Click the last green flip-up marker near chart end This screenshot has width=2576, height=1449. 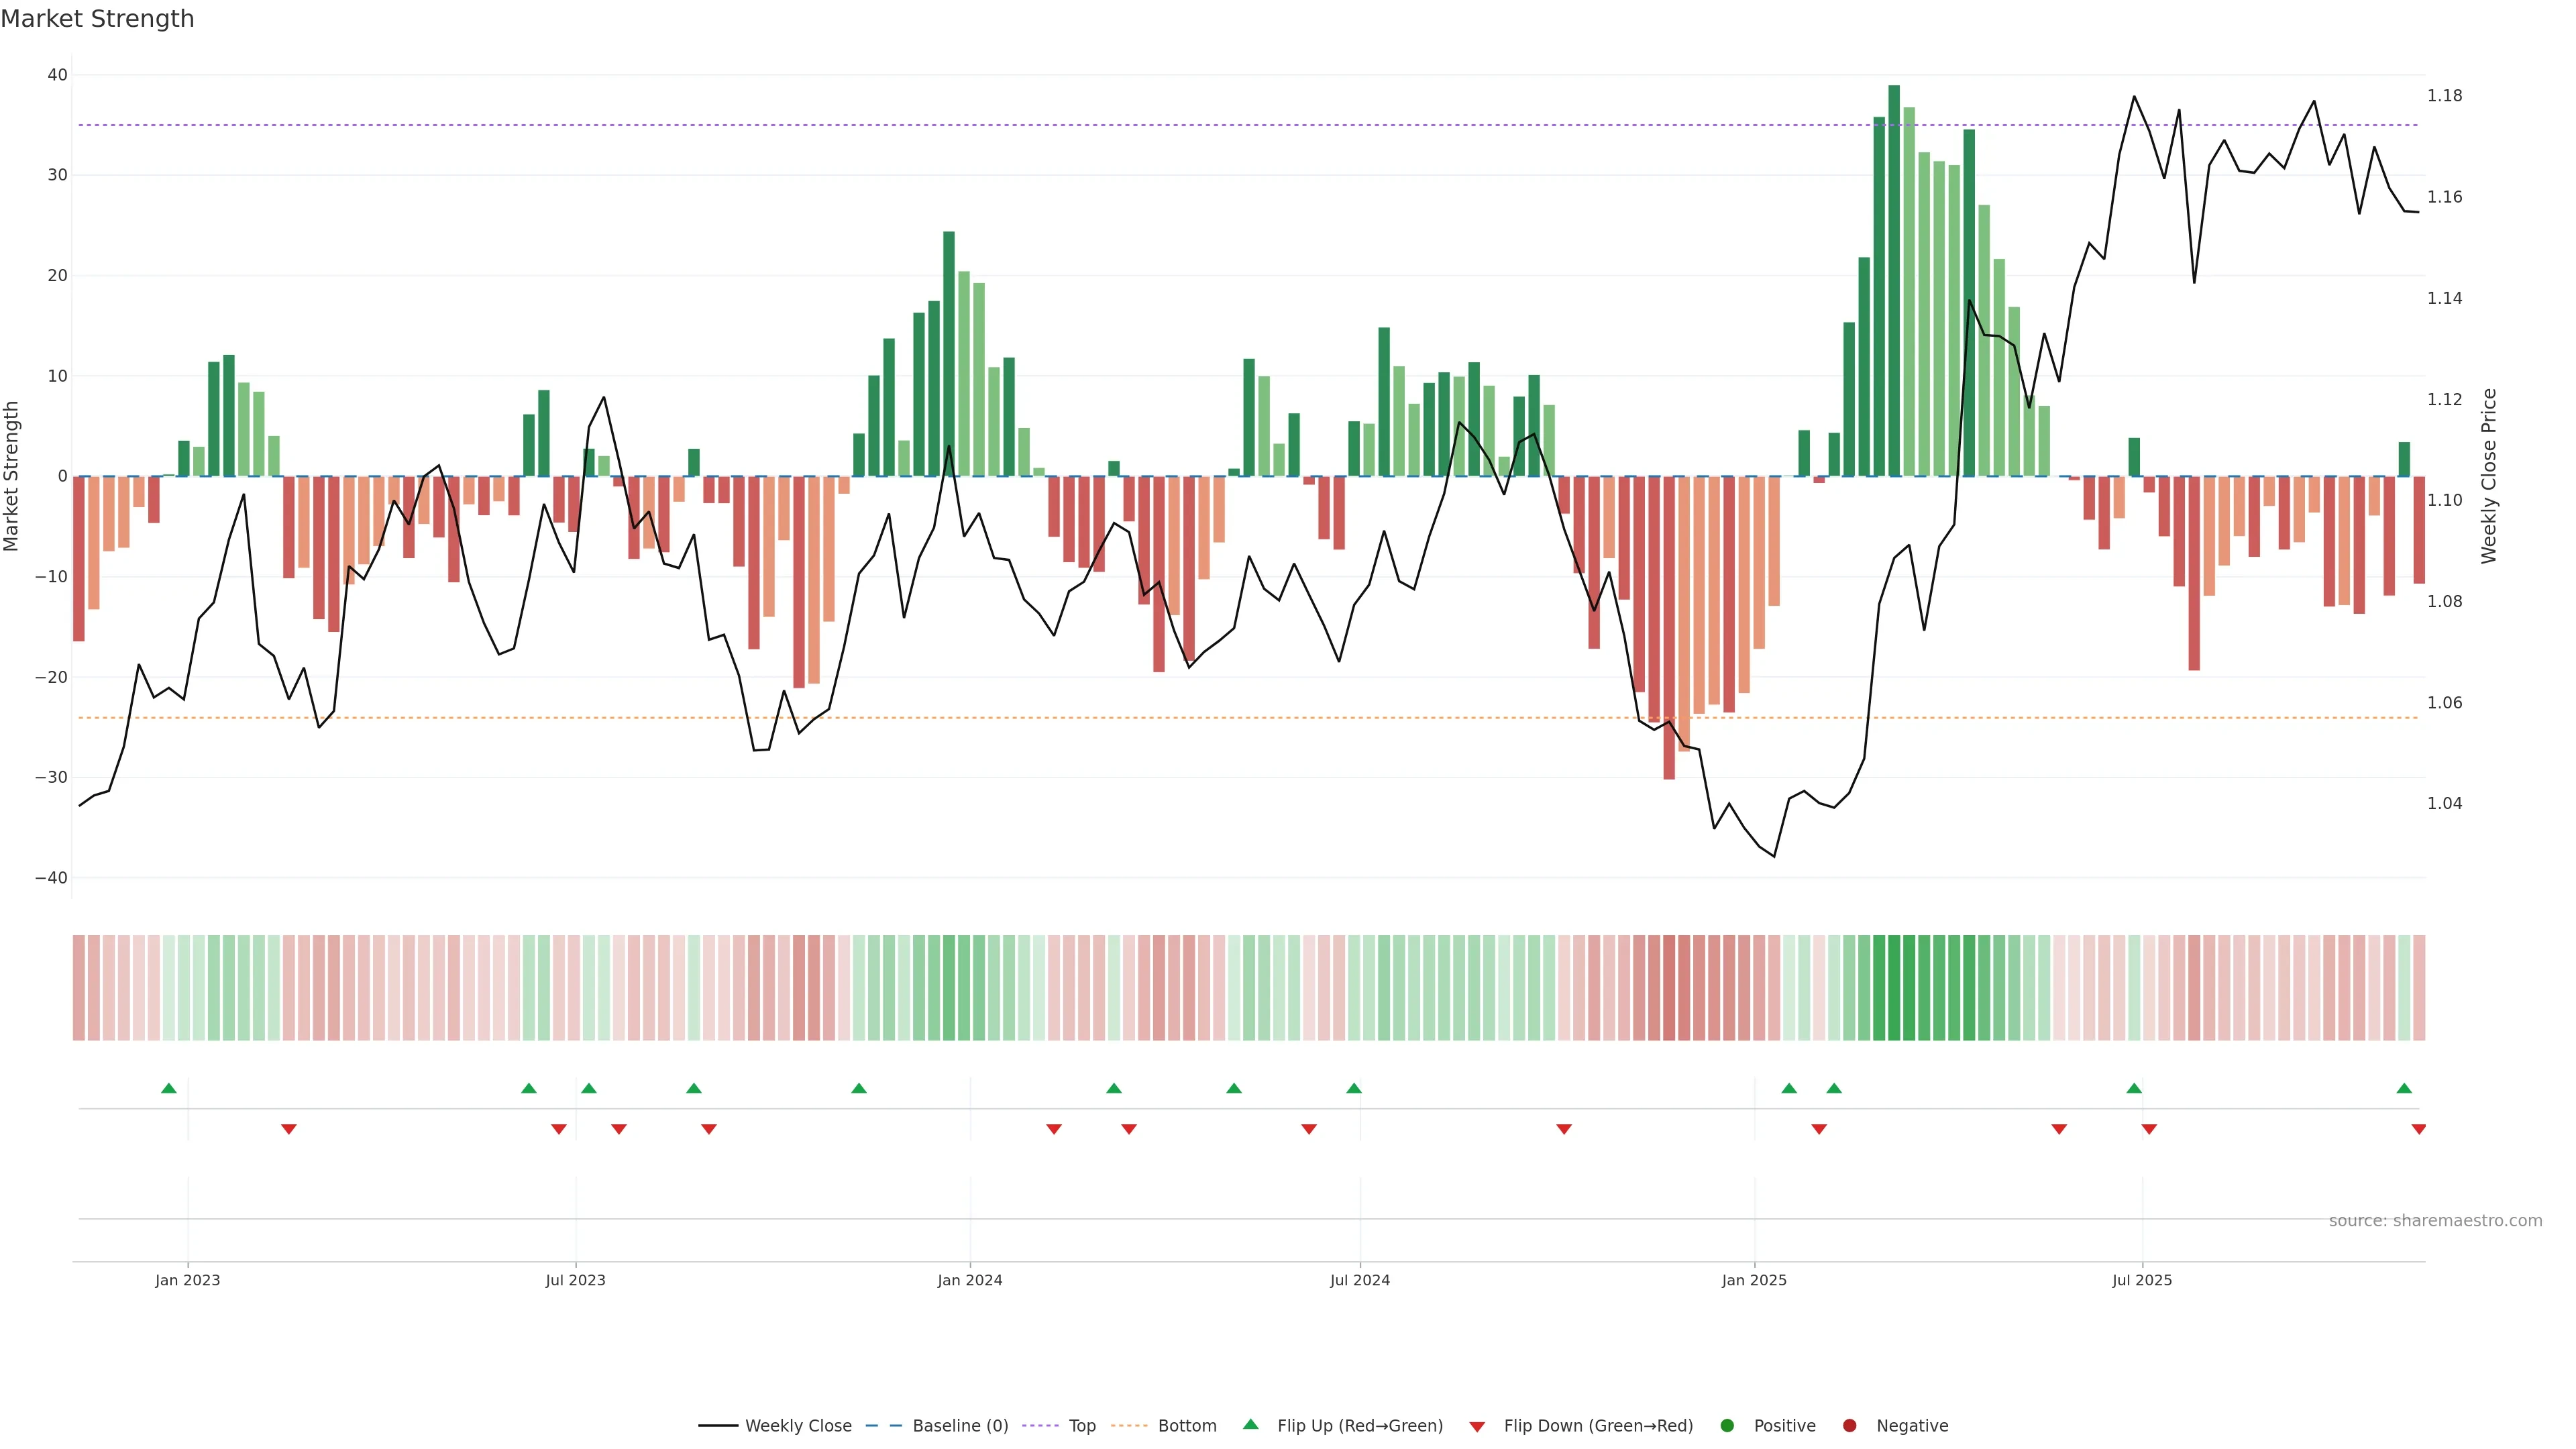tap(2404, 1088)
